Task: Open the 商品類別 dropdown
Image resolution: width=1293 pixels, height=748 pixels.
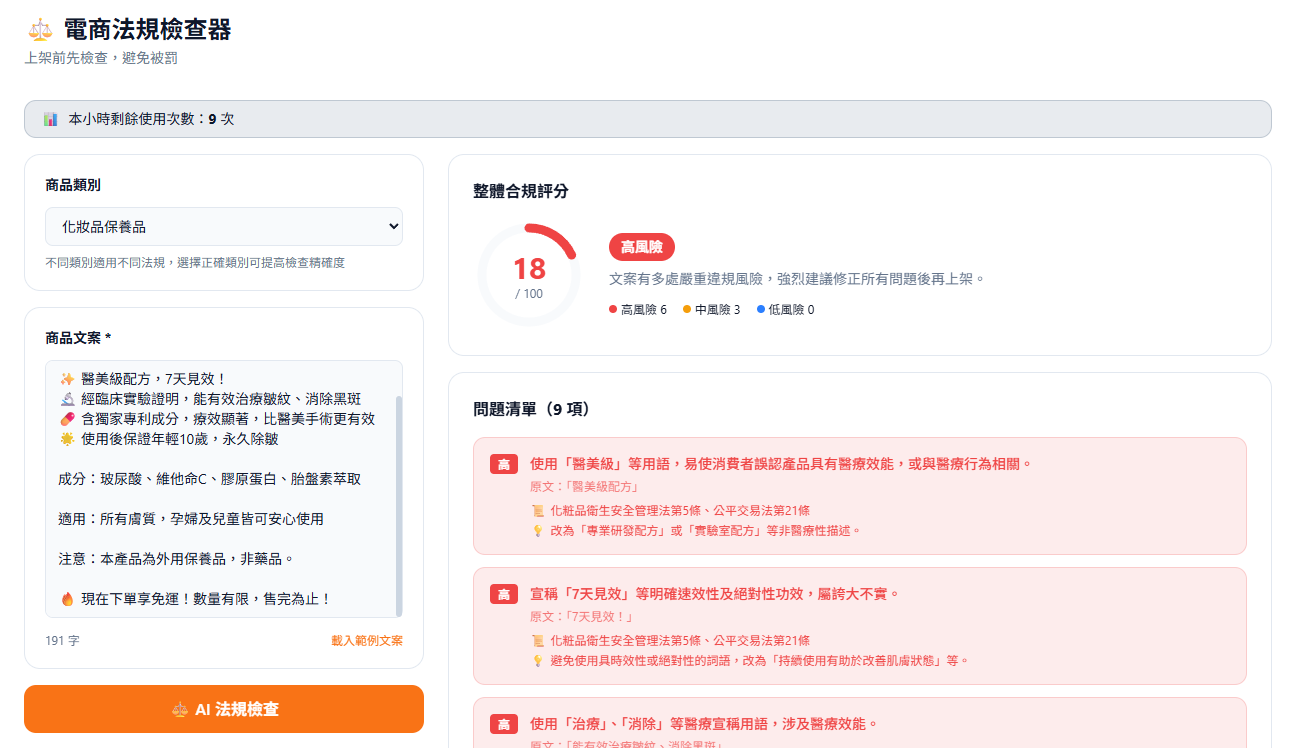Action: [x=224, y=227]
